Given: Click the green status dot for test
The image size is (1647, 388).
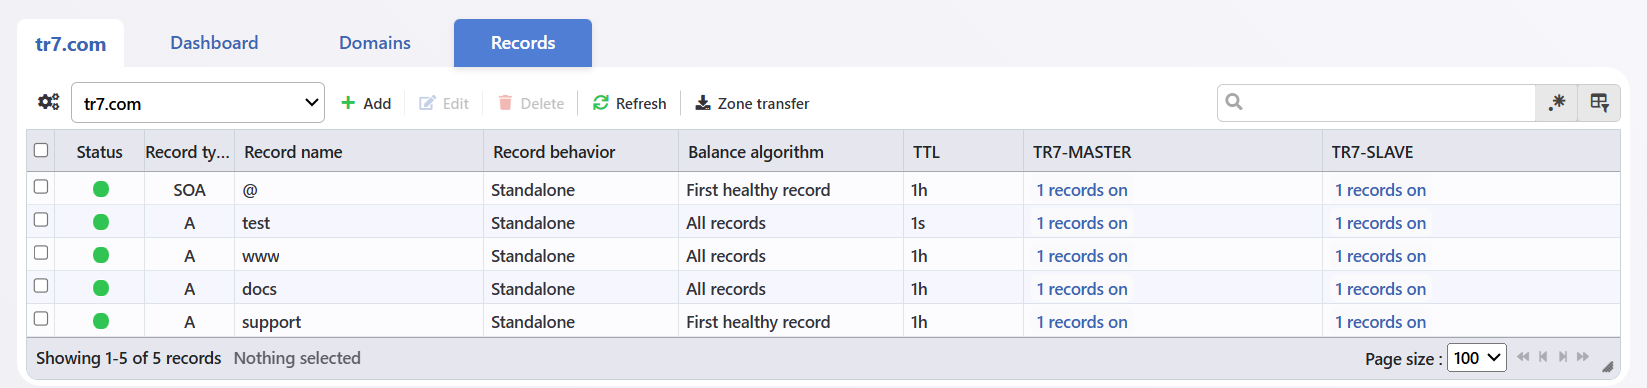Looking at the screenshot, I should click(x=101, y=222).
